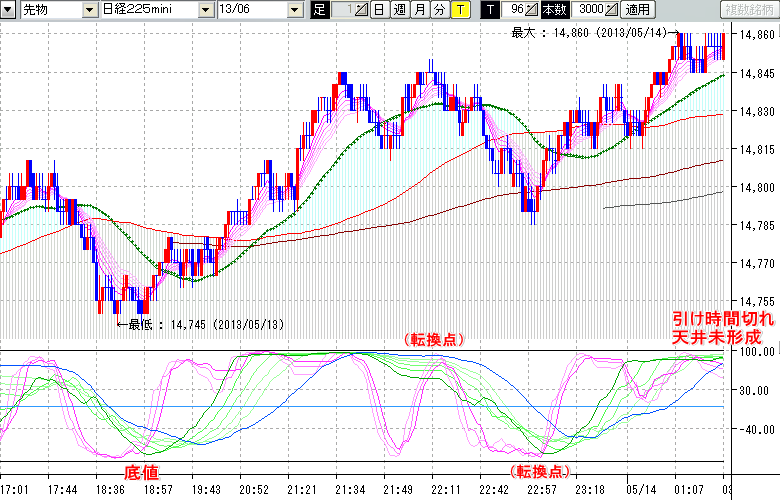Open the far-left toolbar dropdown arrow
780x500 pixels.
click(8, 10)
